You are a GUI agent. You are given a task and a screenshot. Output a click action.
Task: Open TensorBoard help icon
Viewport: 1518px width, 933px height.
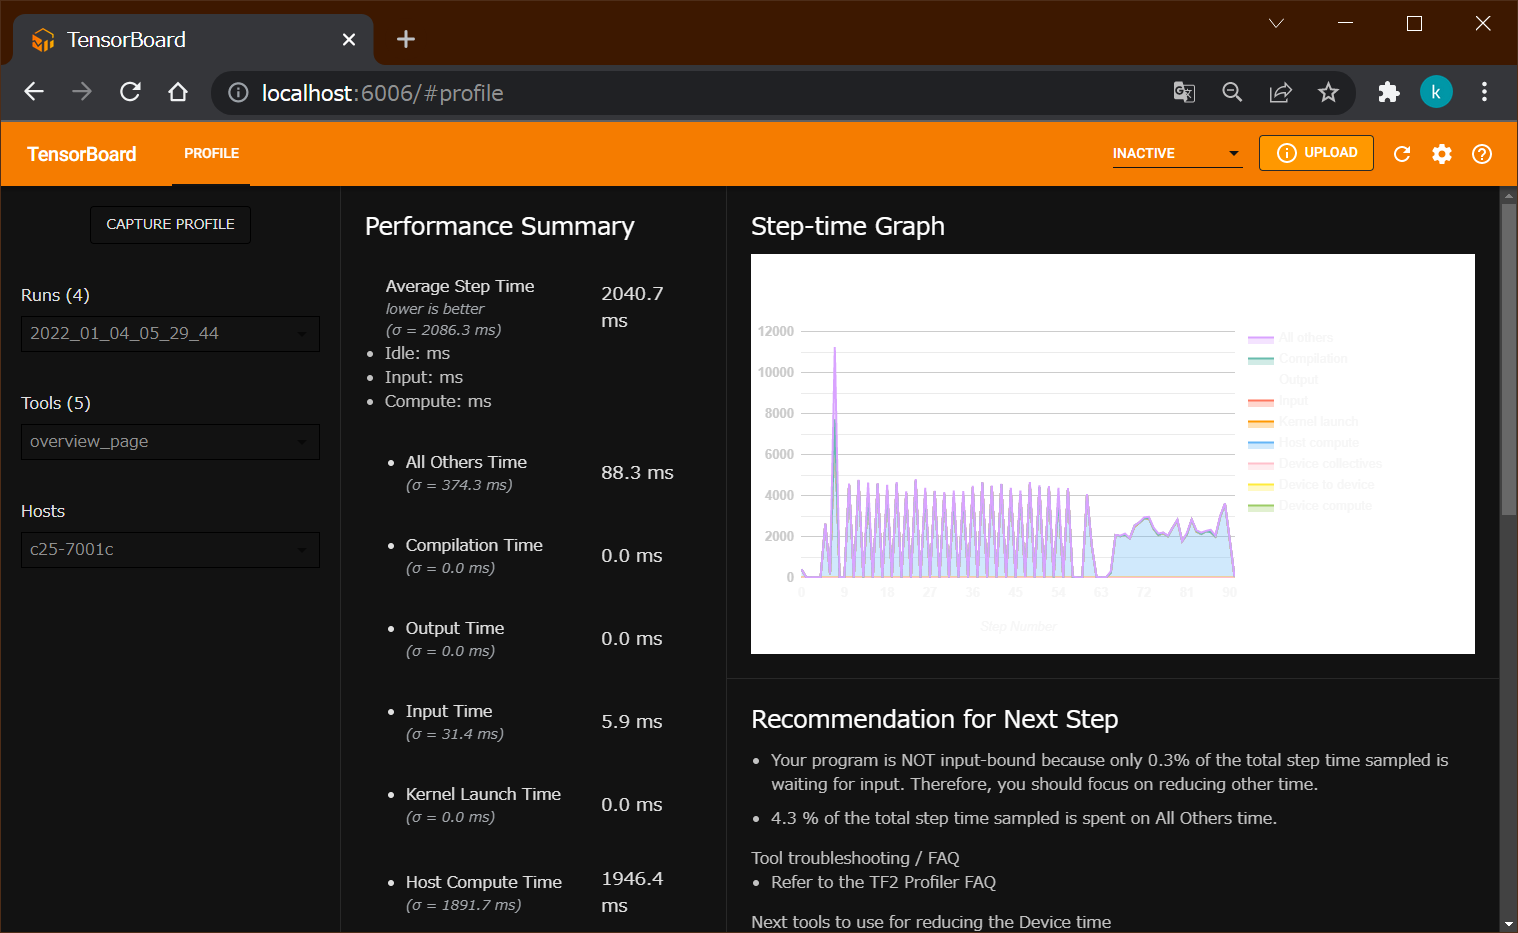click(x=1482, y=154)
